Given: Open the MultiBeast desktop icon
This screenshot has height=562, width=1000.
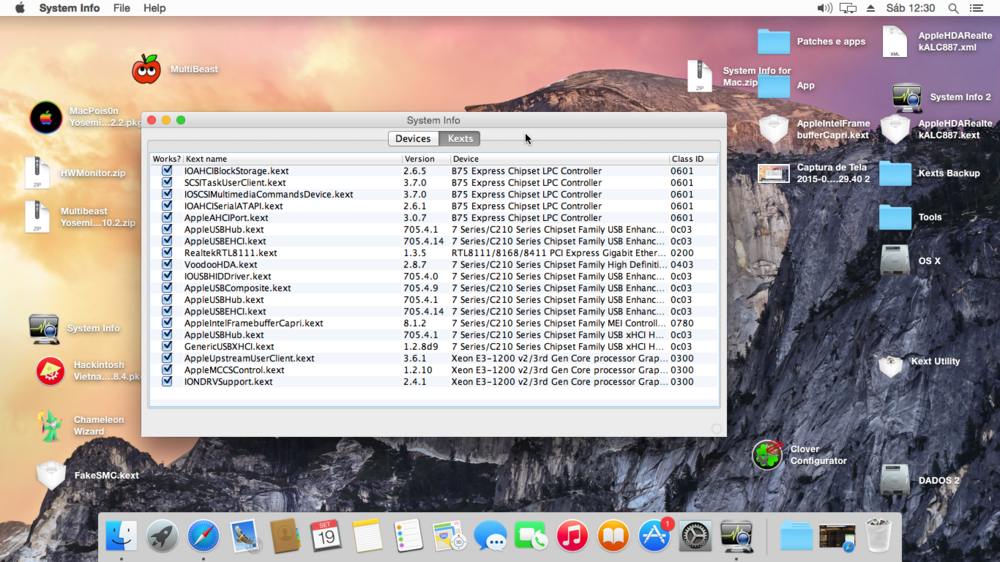Looking at the screenshot, I should point(146,69).
